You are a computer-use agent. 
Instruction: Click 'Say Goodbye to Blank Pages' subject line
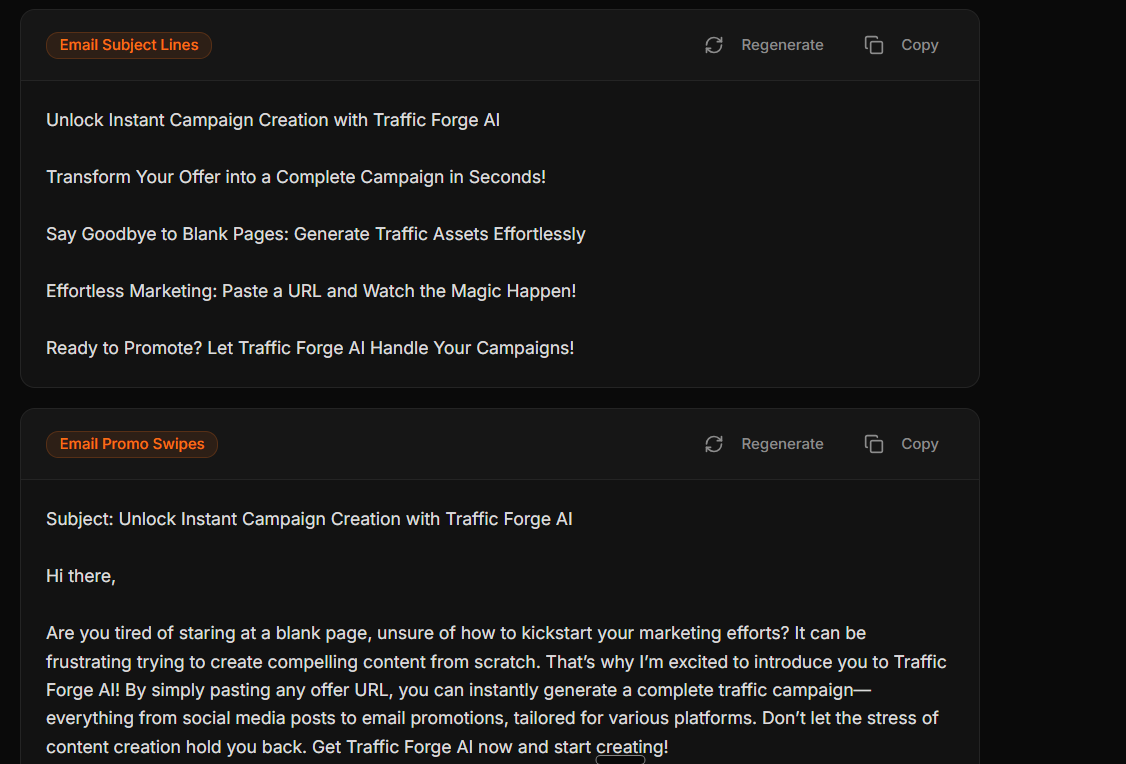(x=316, y=234)
